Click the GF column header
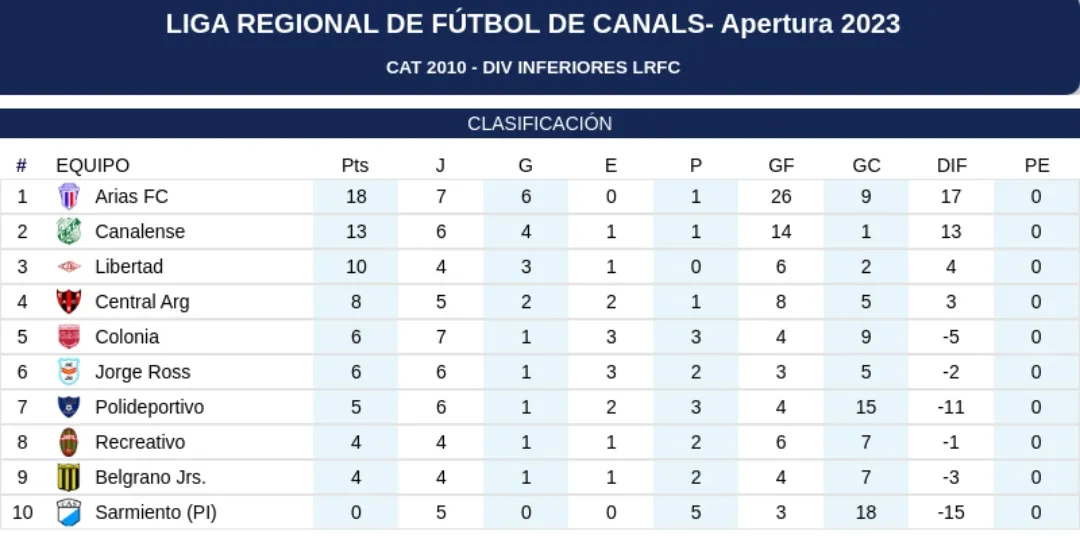This screenshot has width=1080, height=556. pos(781,166)
